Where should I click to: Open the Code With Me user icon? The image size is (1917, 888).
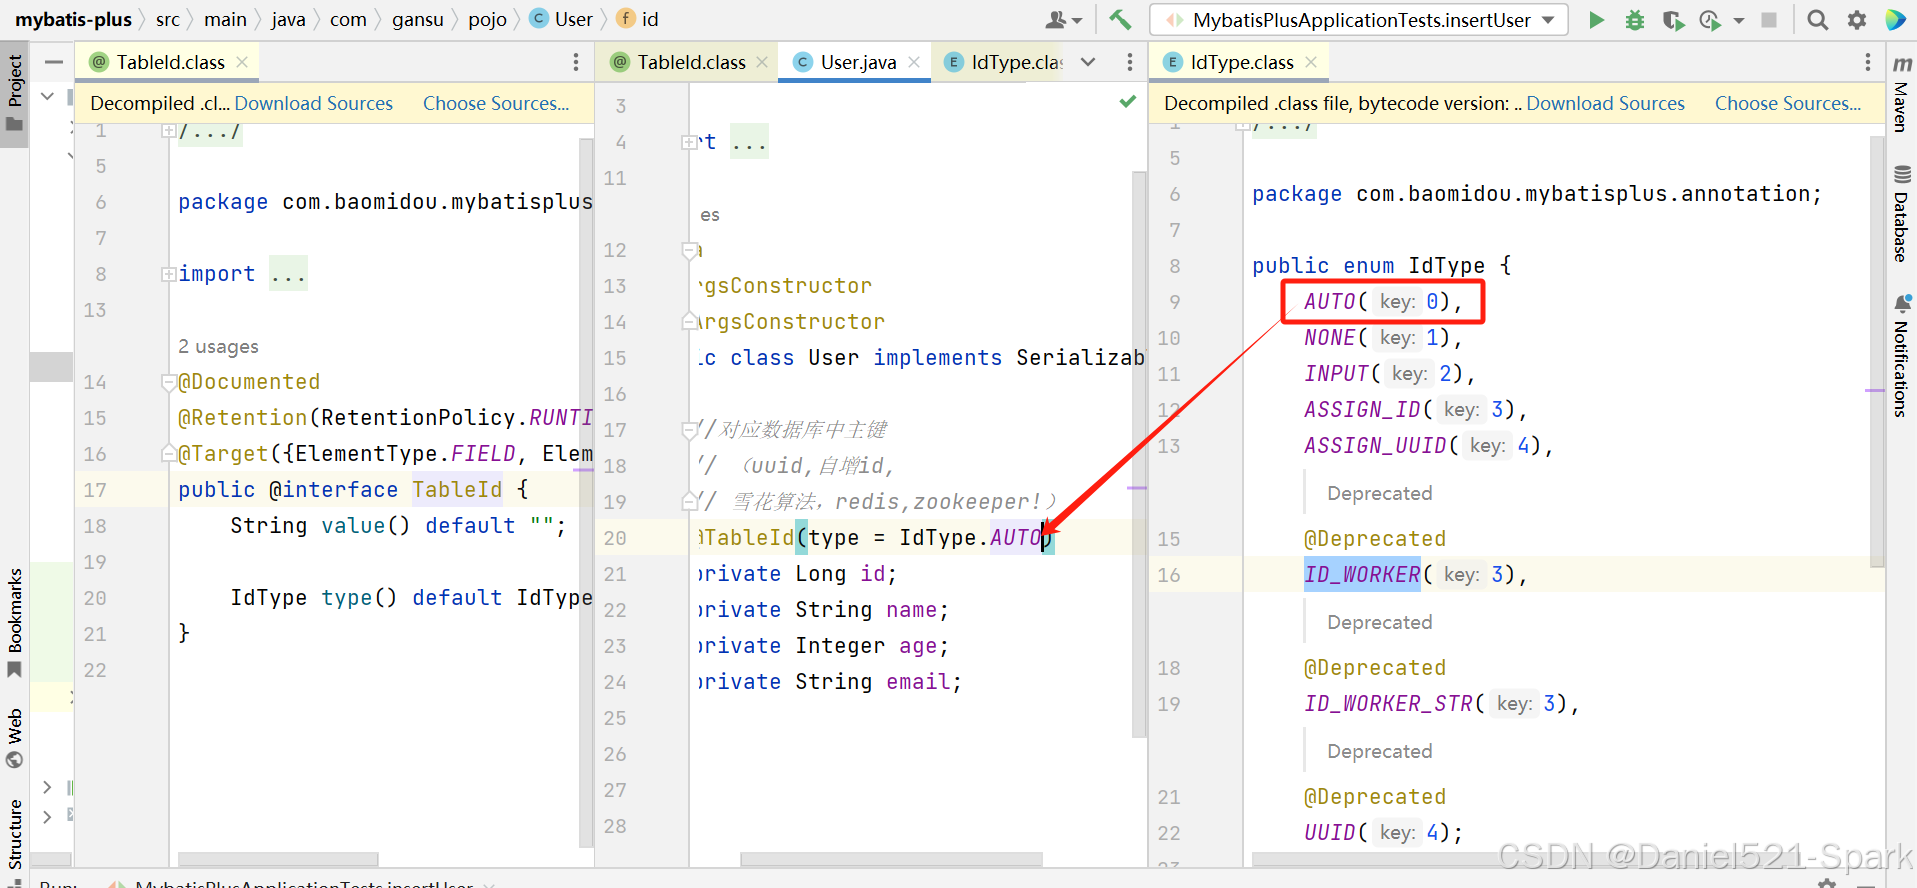[1063, 19]
